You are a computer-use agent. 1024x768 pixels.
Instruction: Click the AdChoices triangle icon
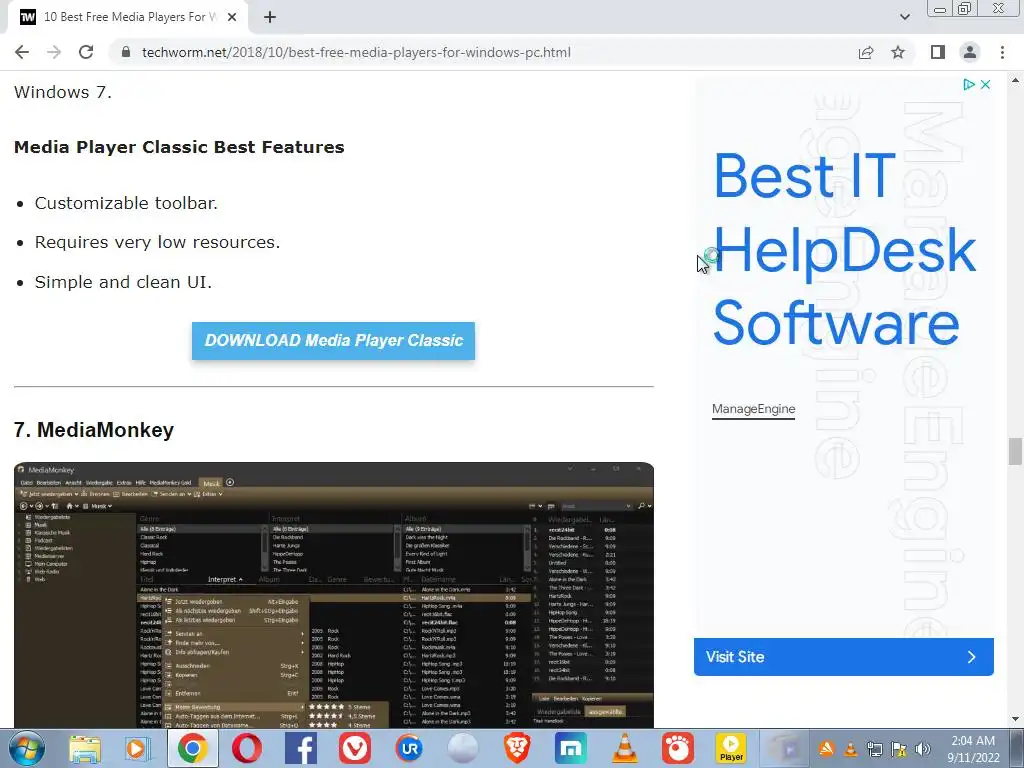(x=969, y=84)
